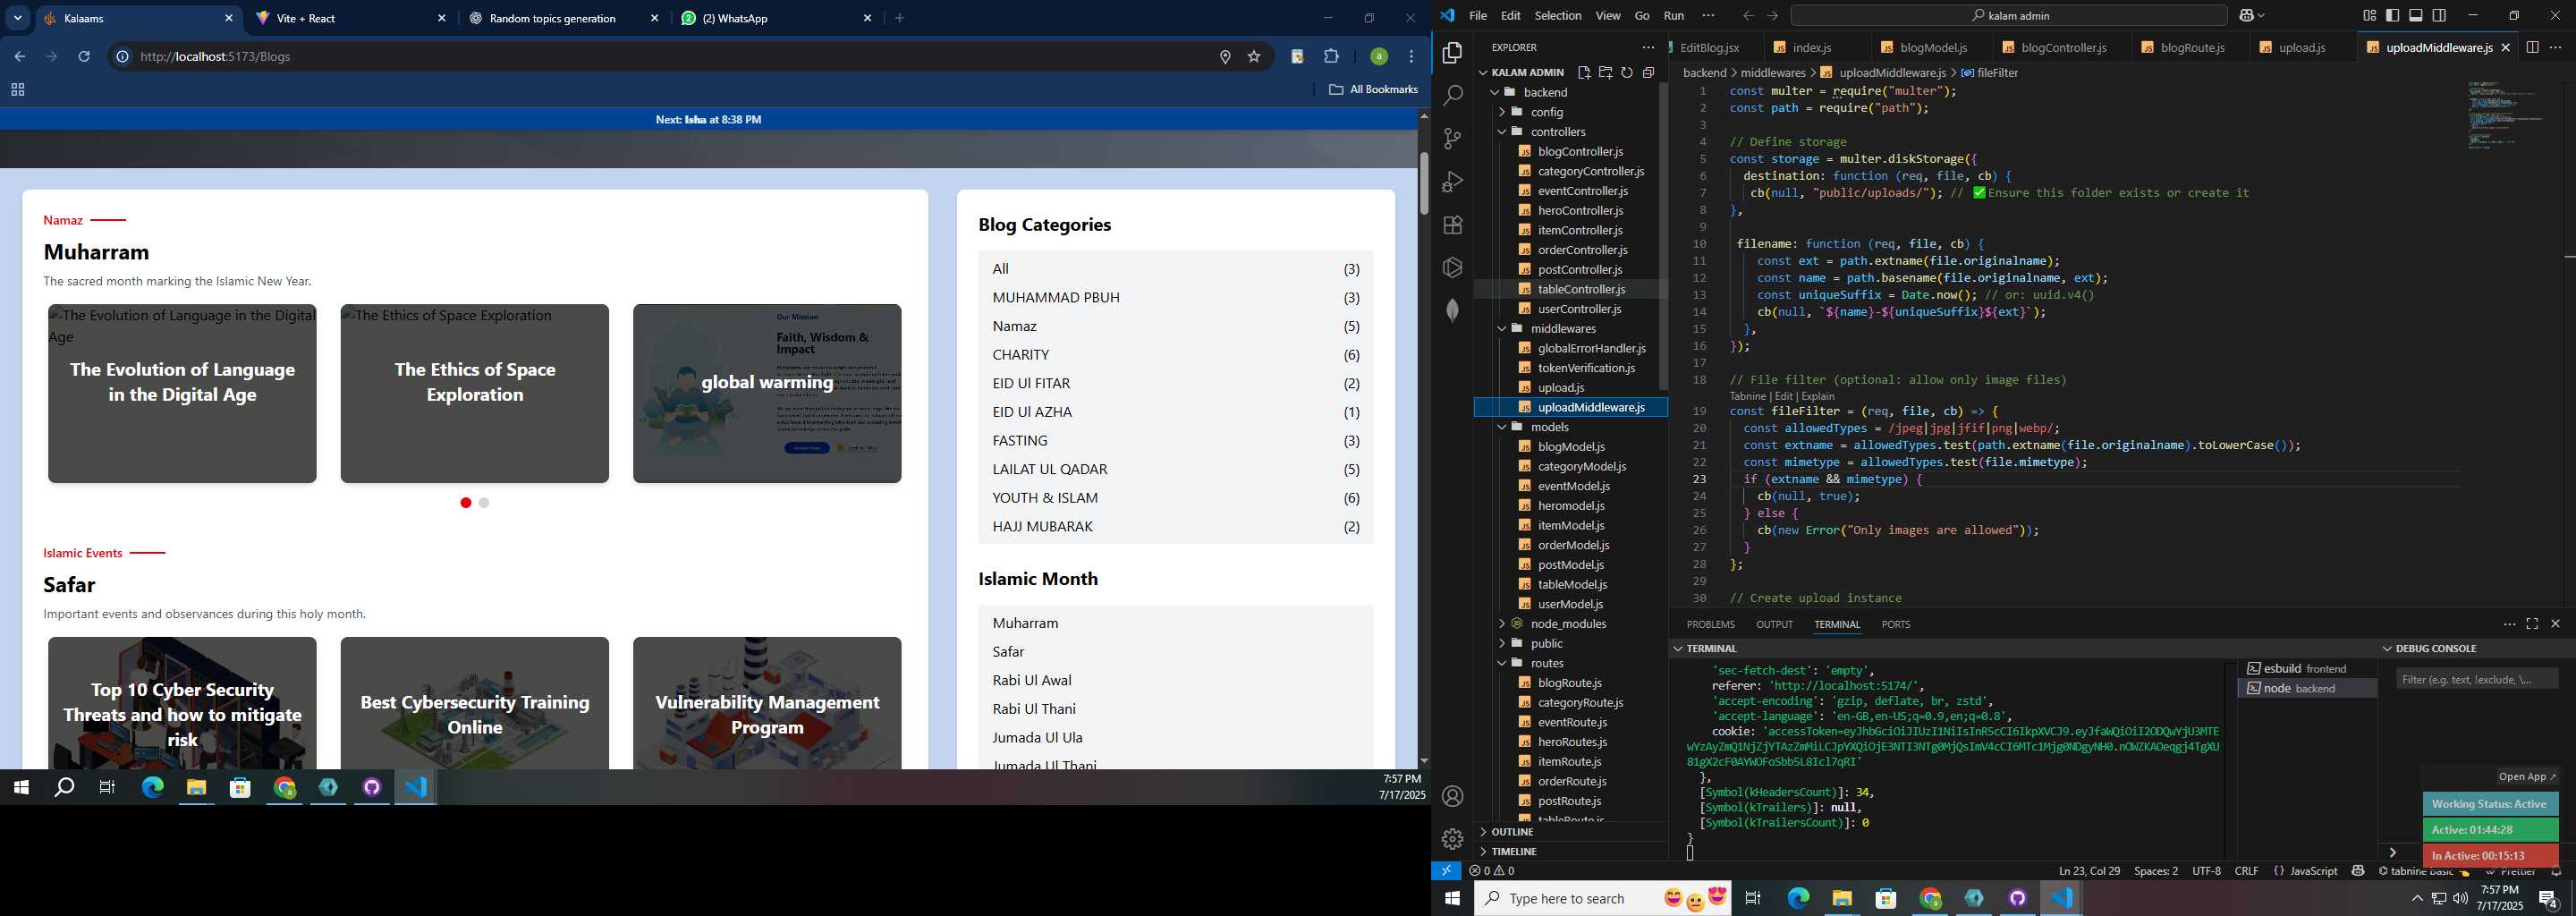The image size is (2576, 916).
Task: Refresh the Explorer file tree
Action: coord(1627,72)
